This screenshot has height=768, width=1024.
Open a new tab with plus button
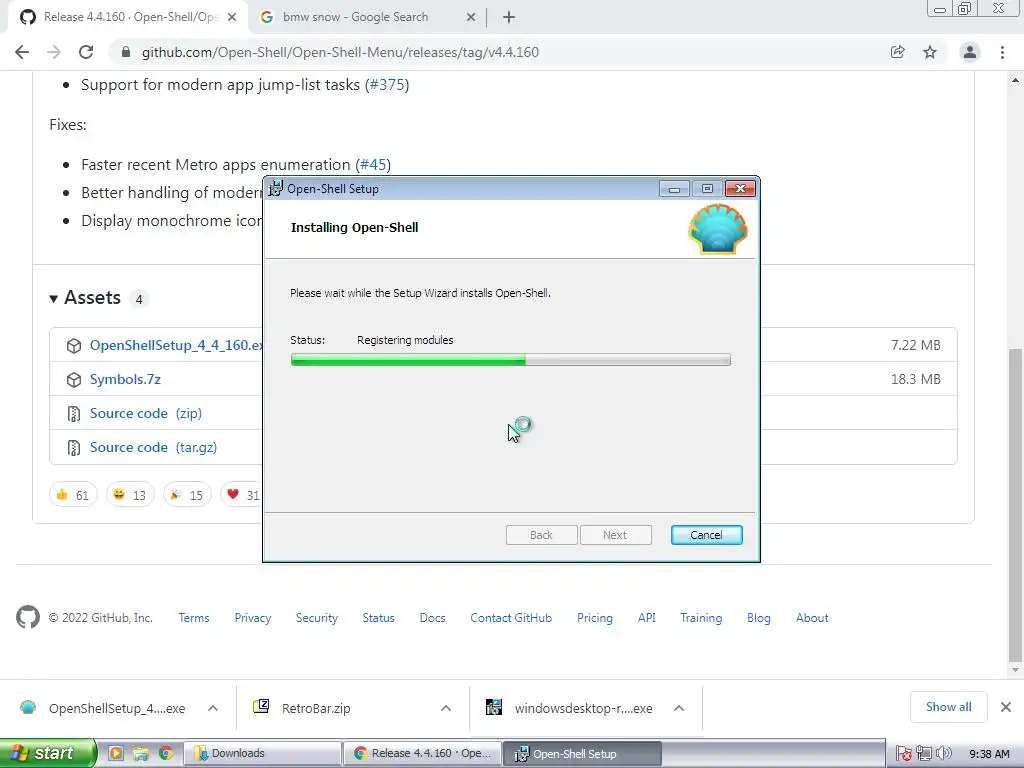click(509, 17)
